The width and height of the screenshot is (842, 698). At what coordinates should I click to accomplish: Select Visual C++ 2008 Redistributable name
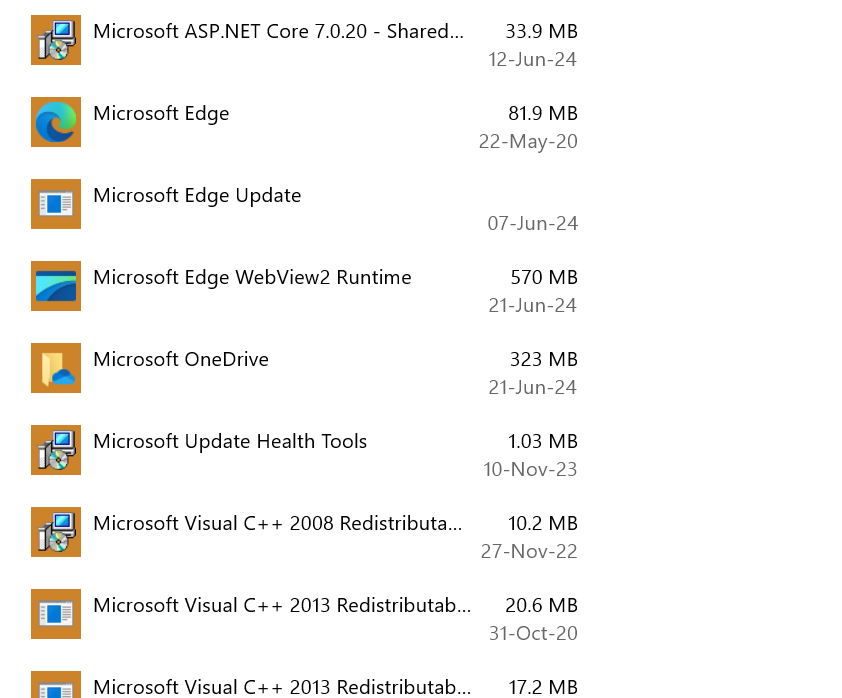click(x=278, y=523)
